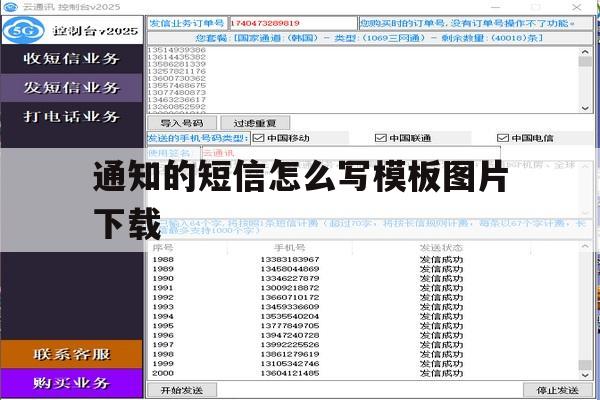Image resolution: width=600 pixels, height=400 pixels.
Task: Click results table scrollbar down arrow
Action: (x=585, y=375)
